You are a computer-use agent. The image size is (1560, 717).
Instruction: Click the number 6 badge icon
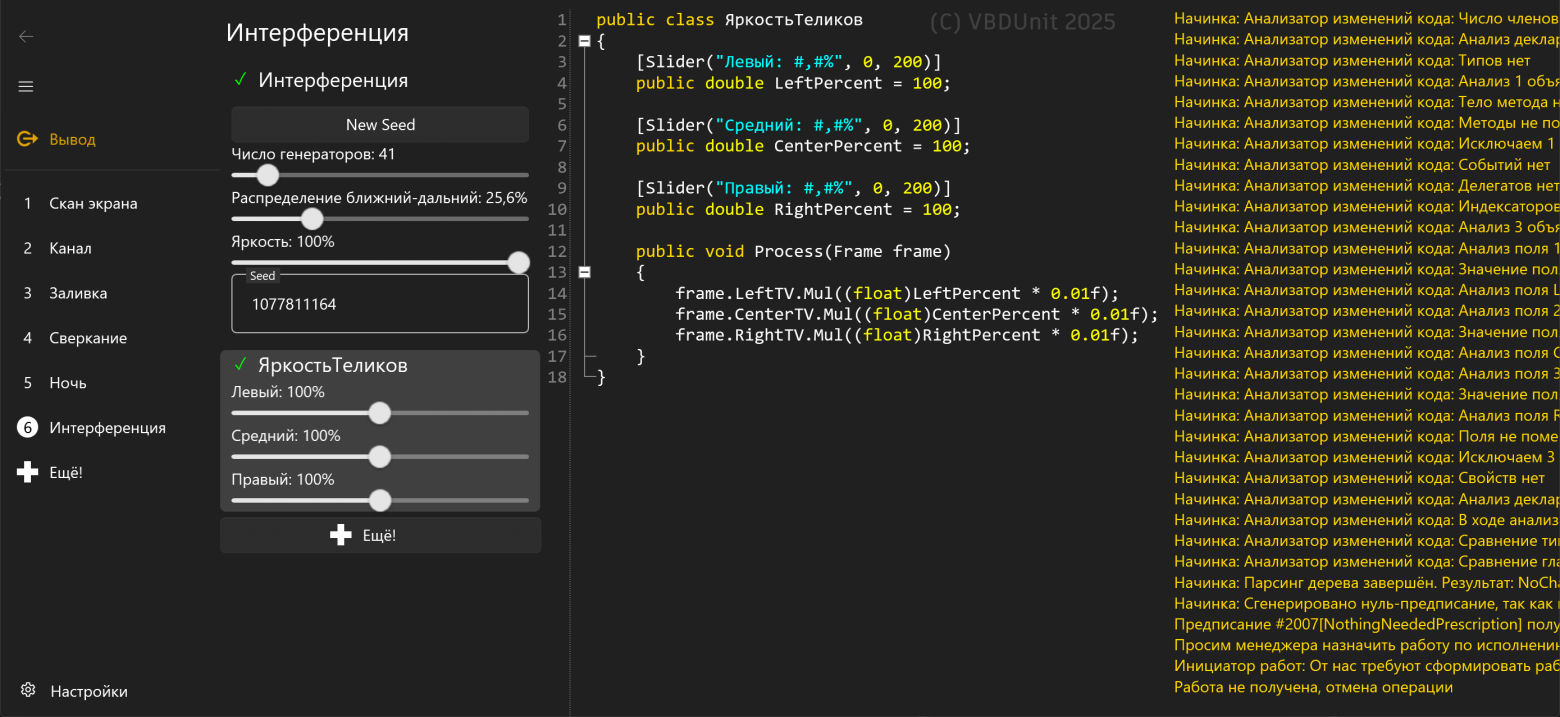coord(27,428)
